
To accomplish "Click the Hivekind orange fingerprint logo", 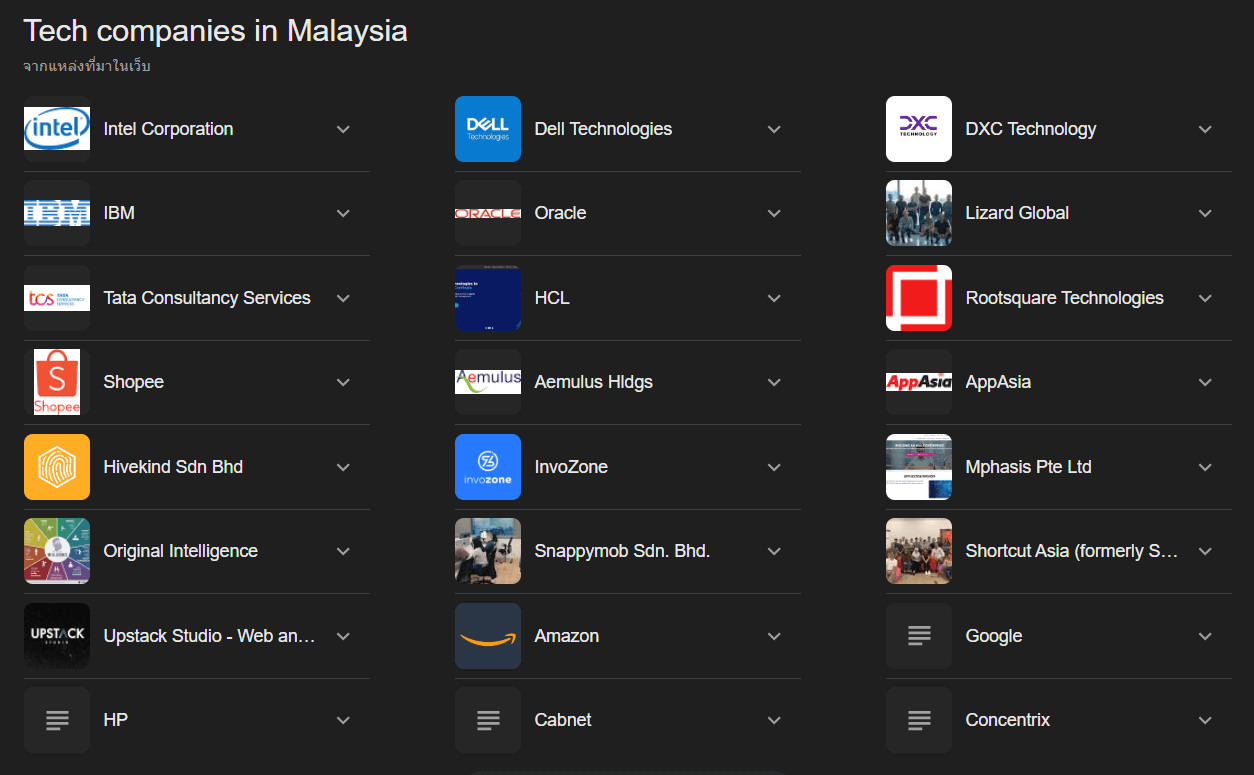I will [57, 467].
